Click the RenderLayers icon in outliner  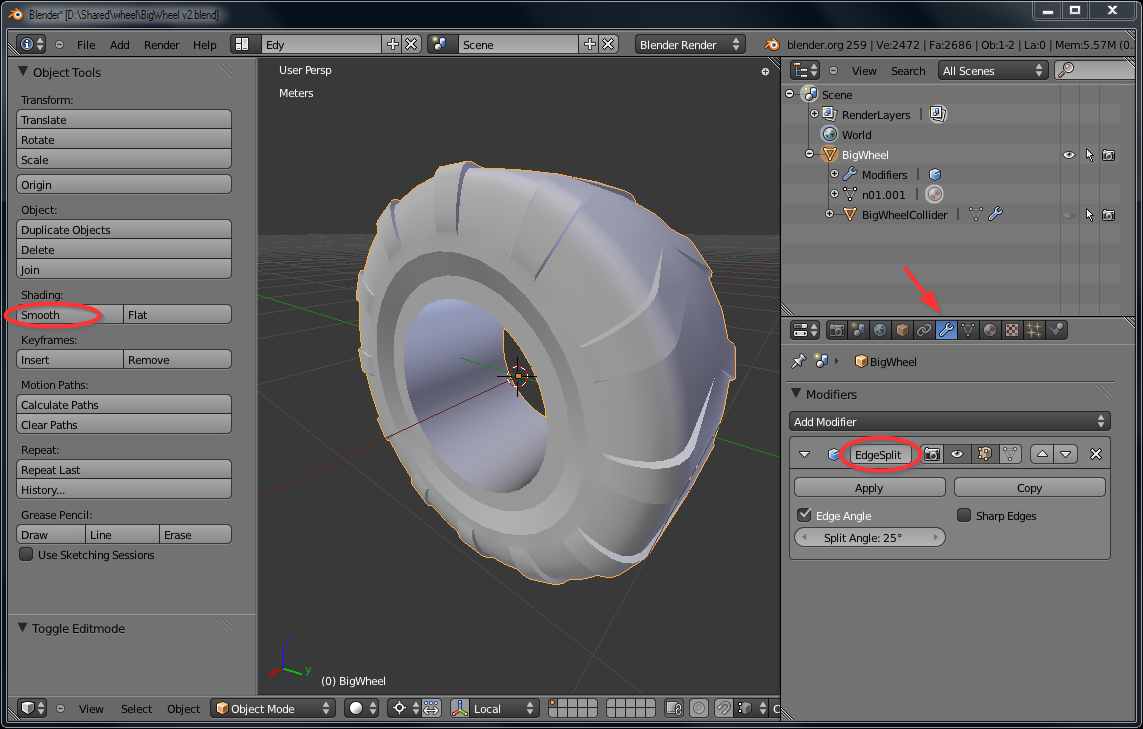tap(830, 114)
